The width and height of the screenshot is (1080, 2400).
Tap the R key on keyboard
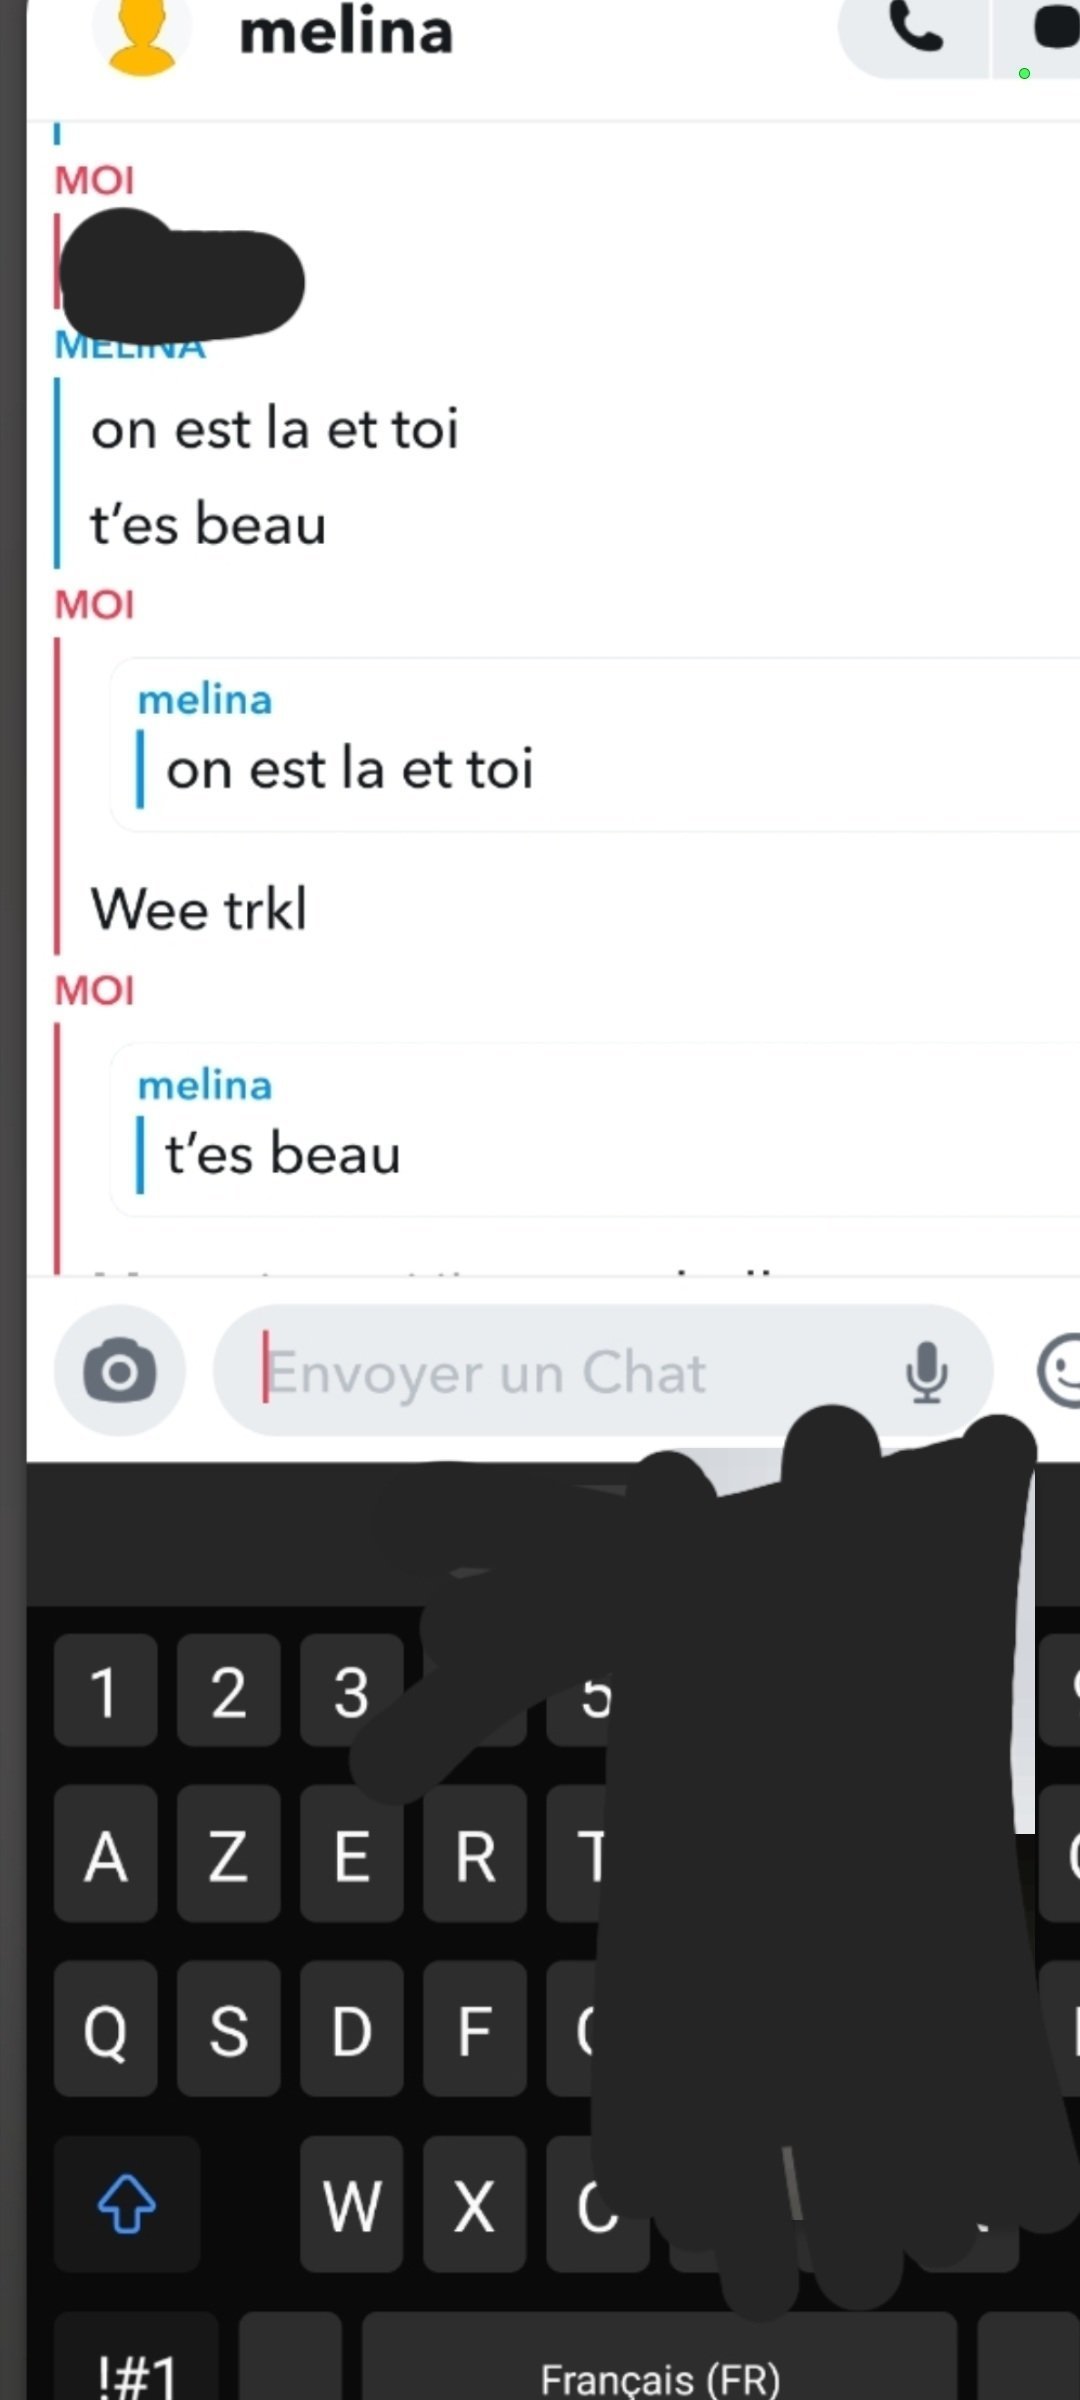pos(475,1858)
